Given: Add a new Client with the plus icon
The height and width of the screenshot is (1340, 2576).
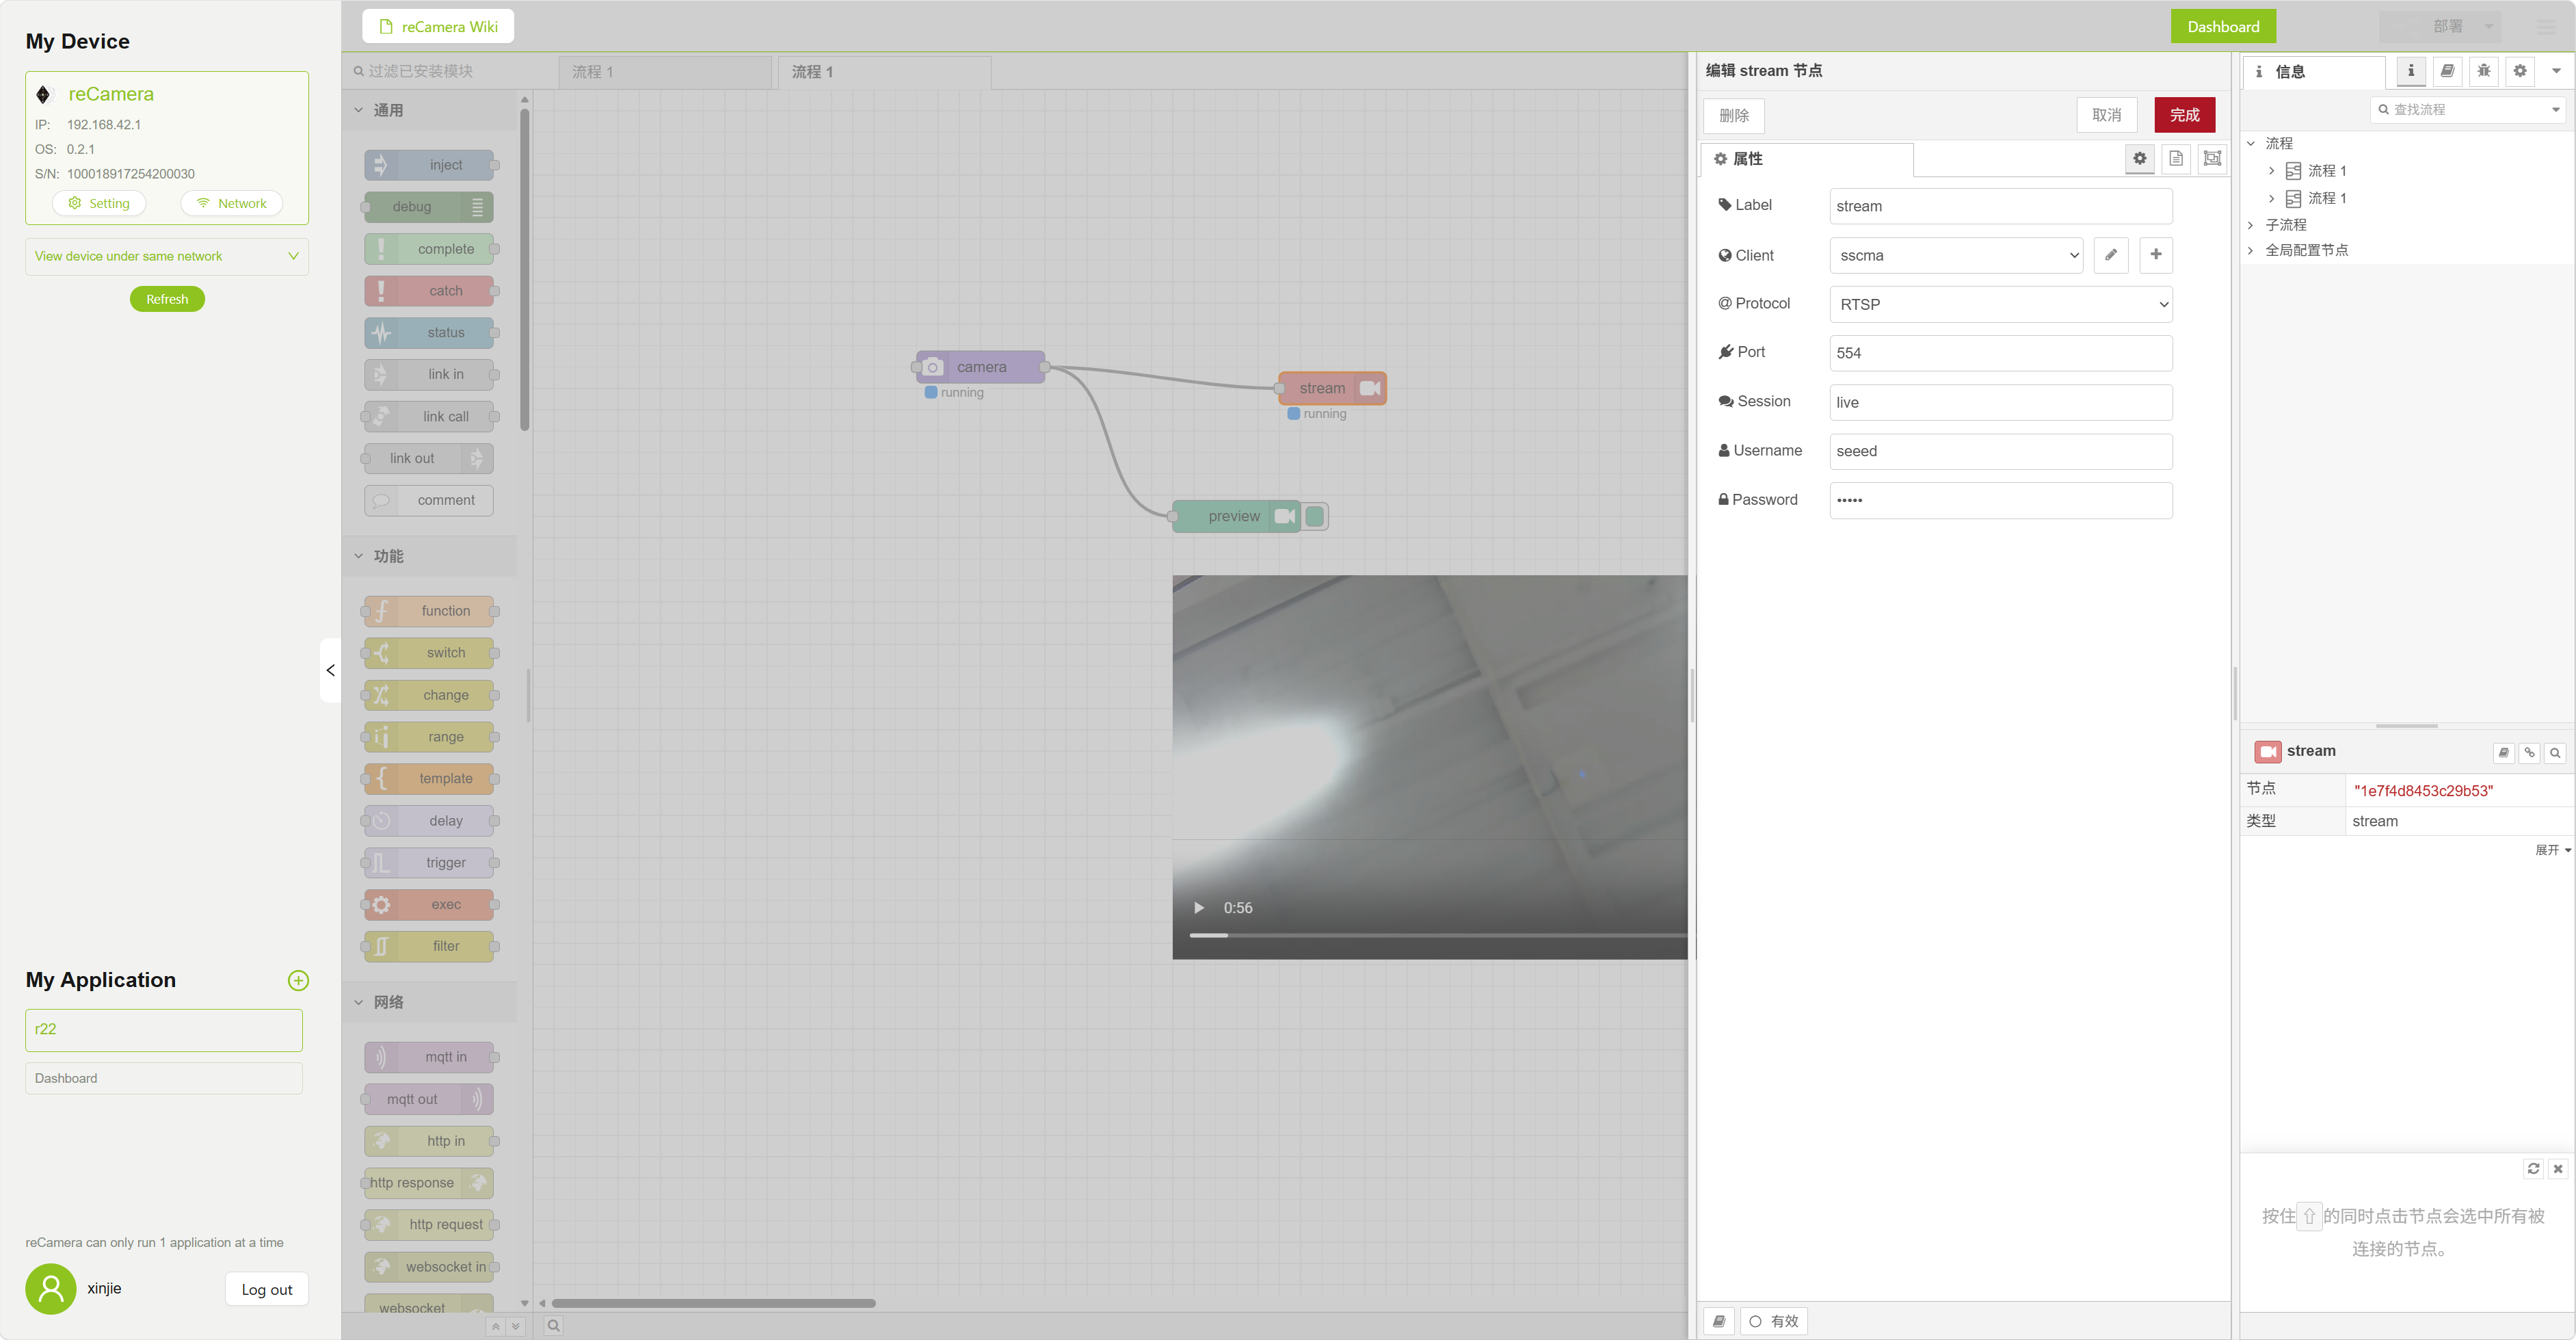Looking at the screenshot, I should pyautogui.click(x=2155, y=255).
